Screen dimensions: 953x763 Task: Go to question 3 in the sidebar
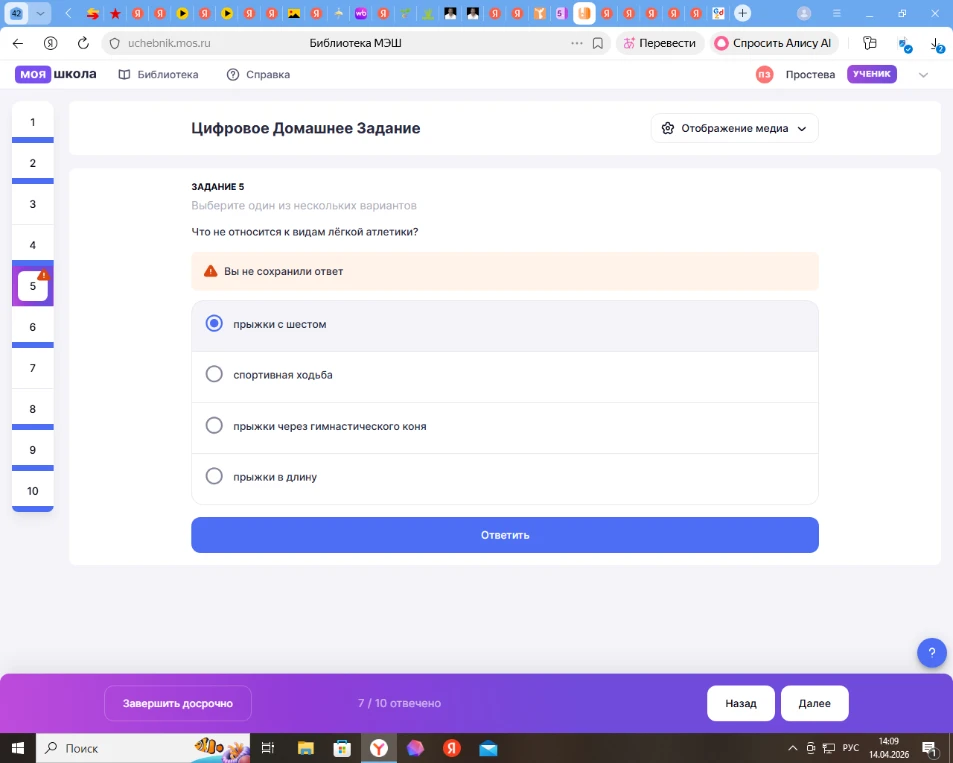tap(33, 204)
